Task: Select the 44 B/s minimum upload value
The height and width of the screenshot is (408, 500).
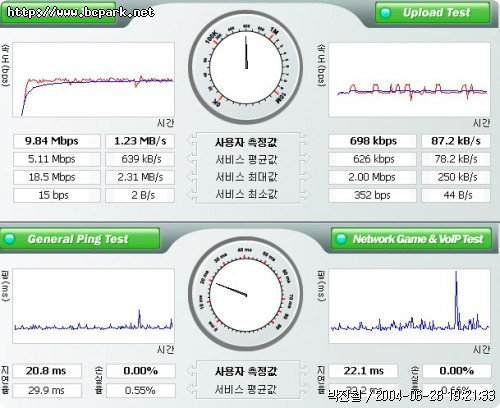Action: click(456, 195)
